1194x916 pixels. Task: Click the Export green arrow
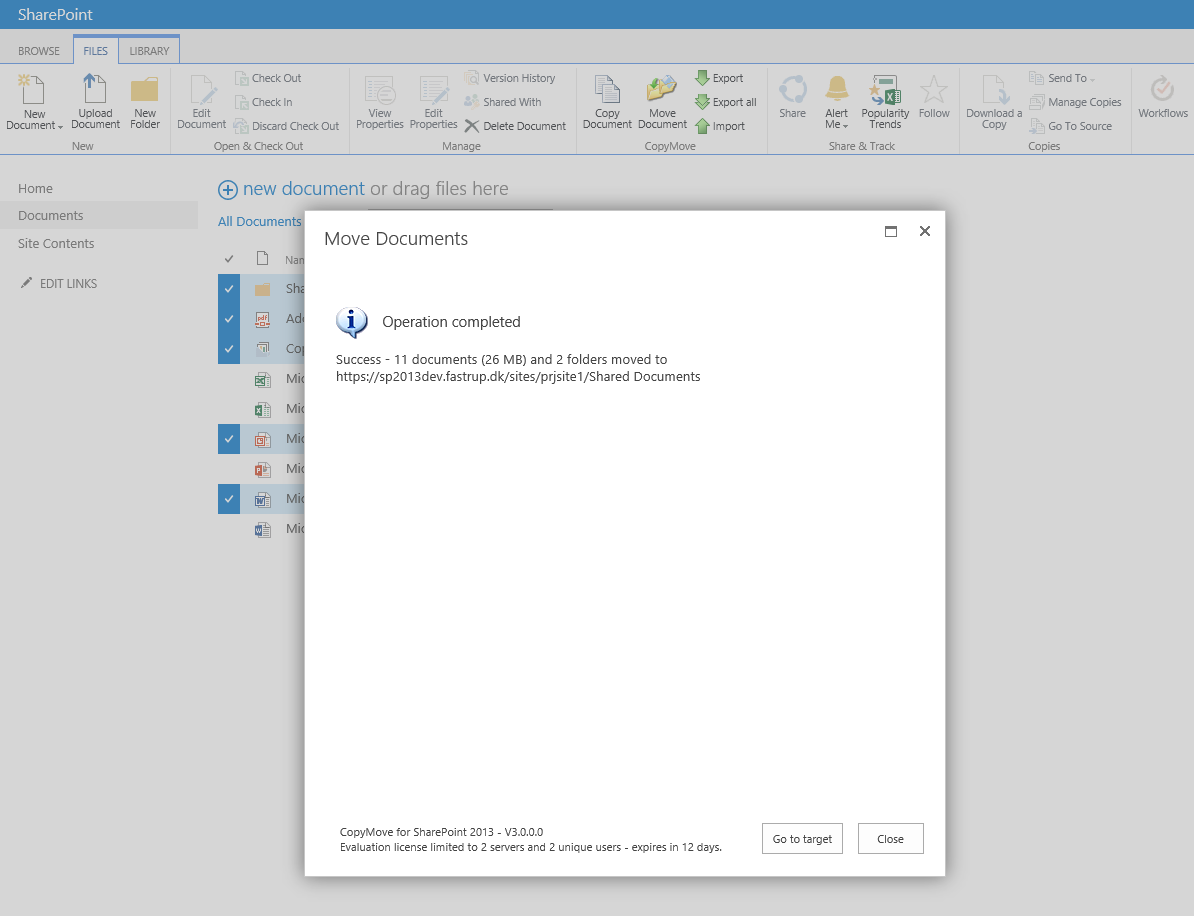(x=702, y=78)
